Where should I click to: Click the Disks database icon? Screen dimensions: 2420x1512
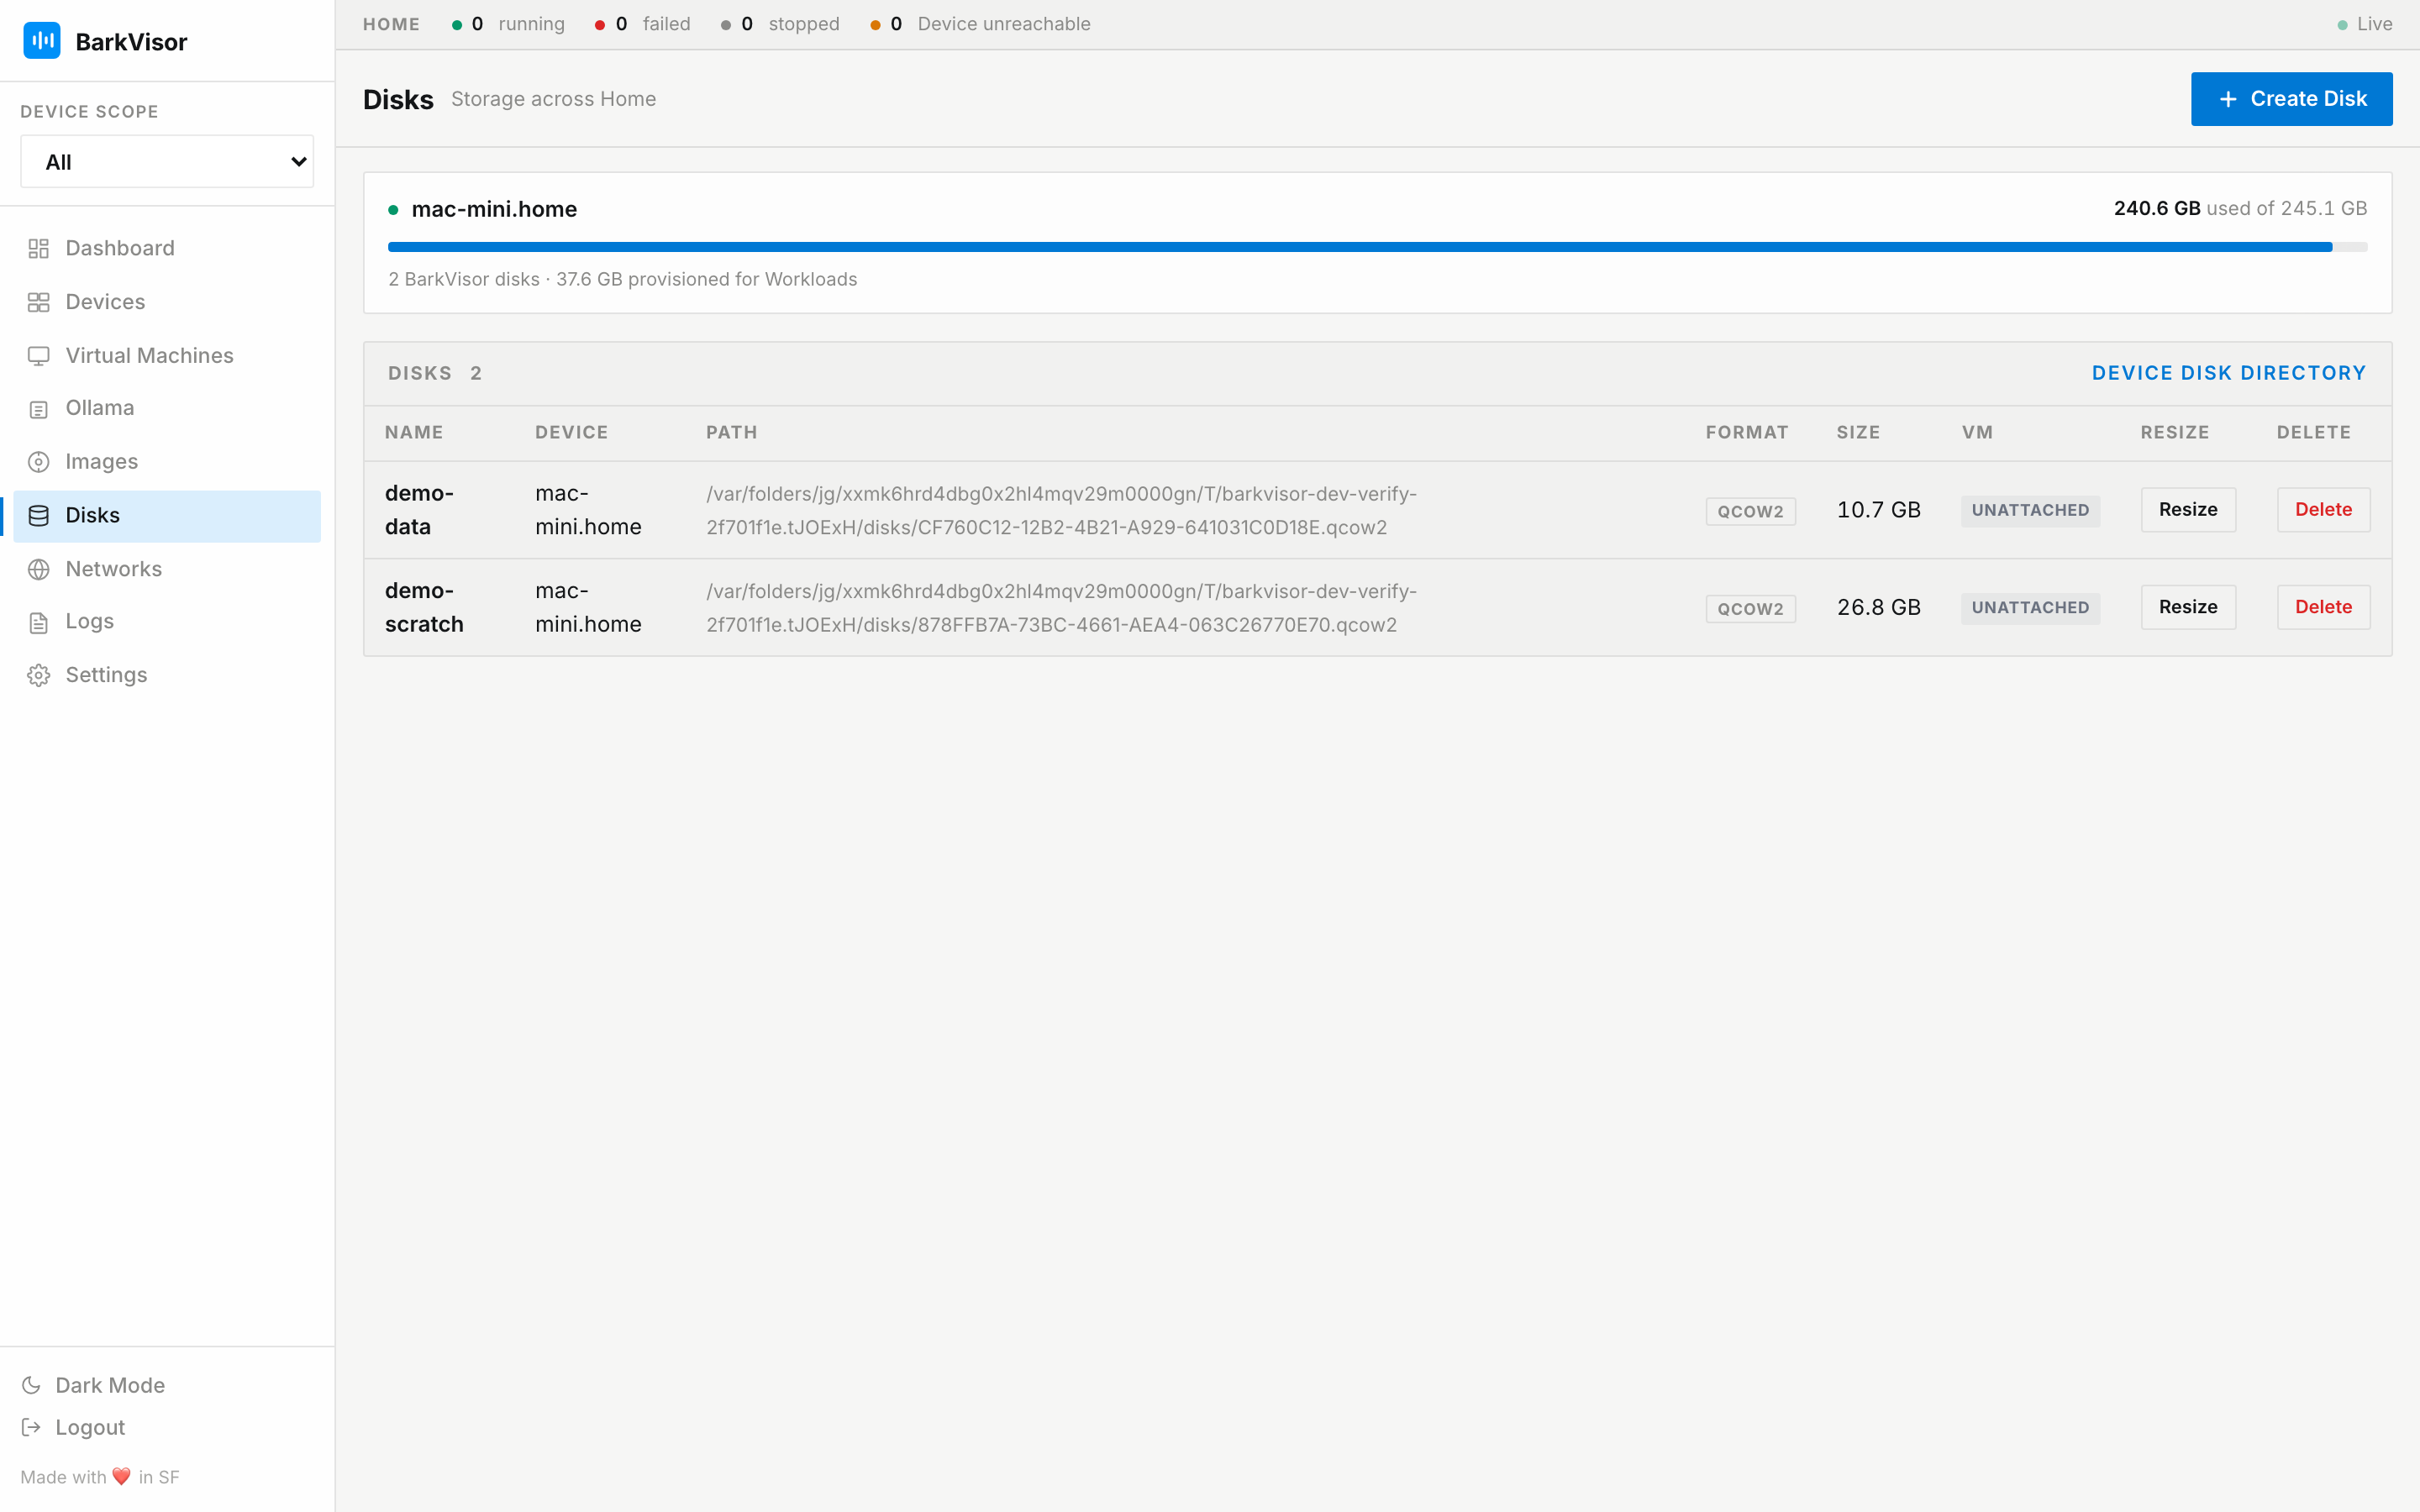coord(38,516)
